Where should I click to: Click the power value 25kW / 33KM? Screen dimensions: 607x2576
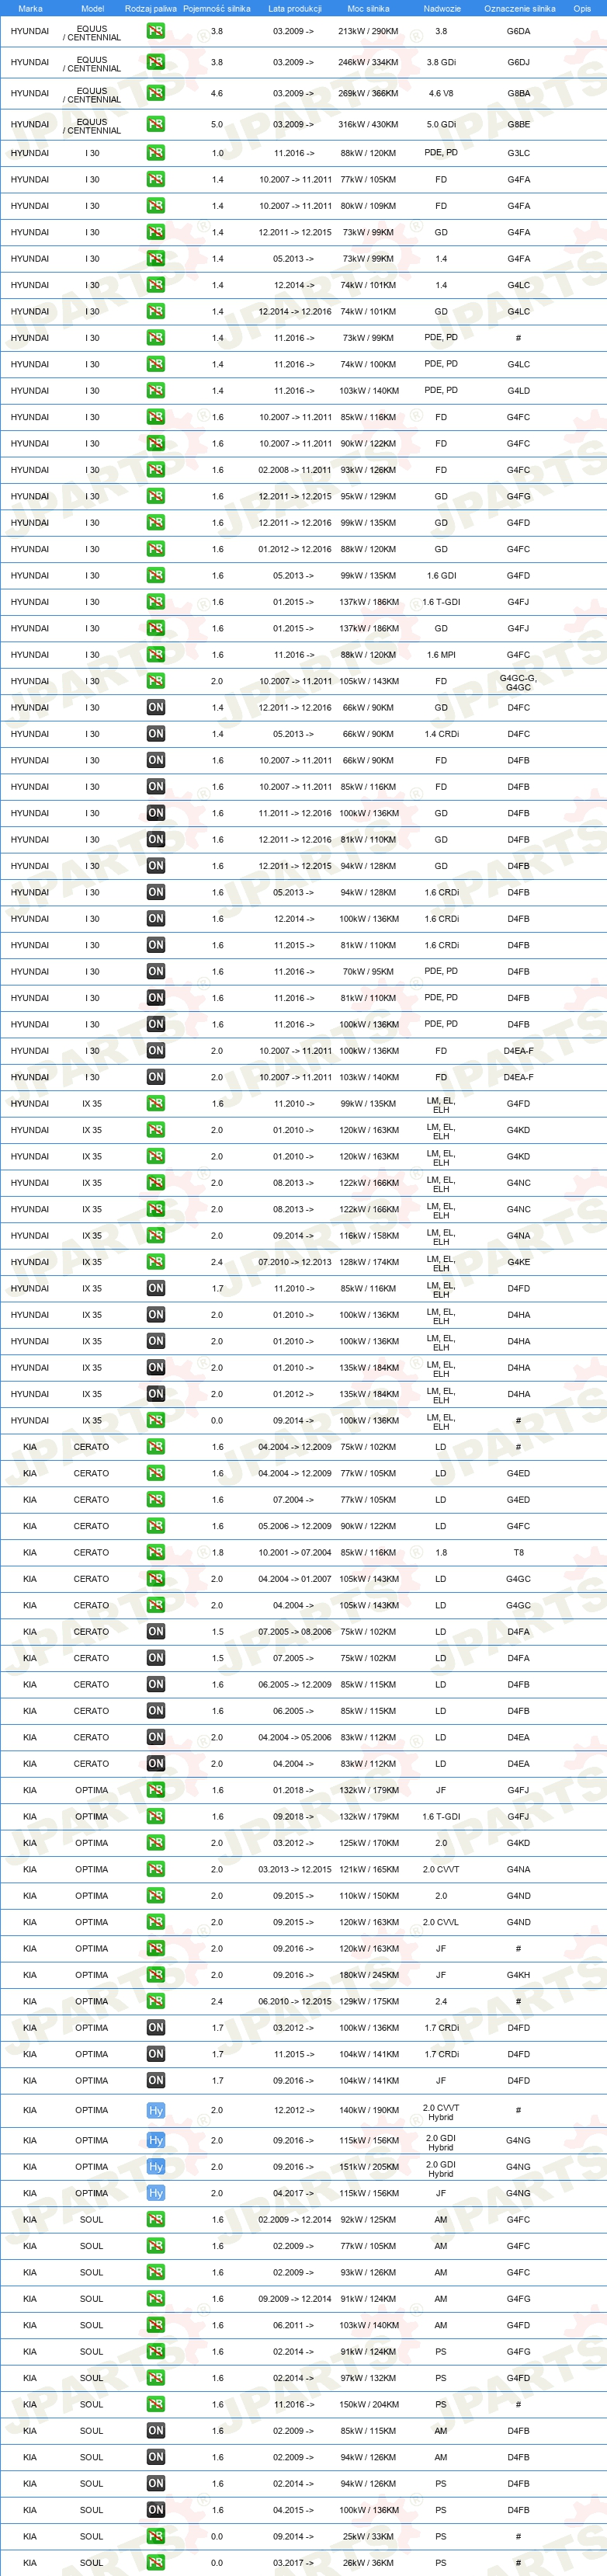tap(368, 2537)
